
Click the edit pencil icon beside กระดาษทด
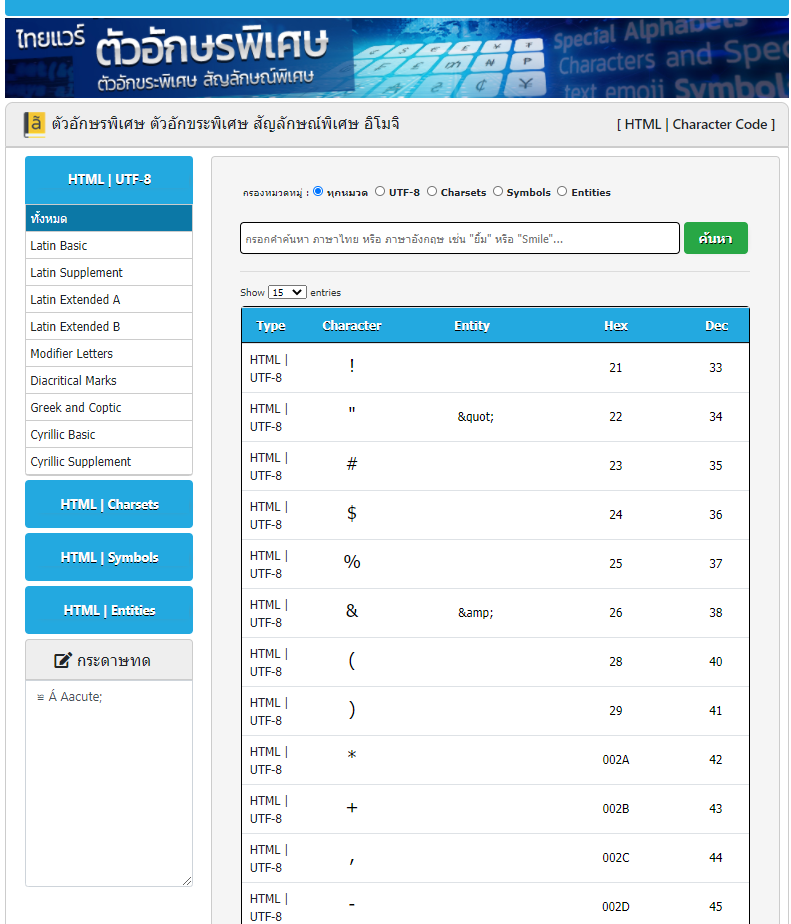(62, 661)
